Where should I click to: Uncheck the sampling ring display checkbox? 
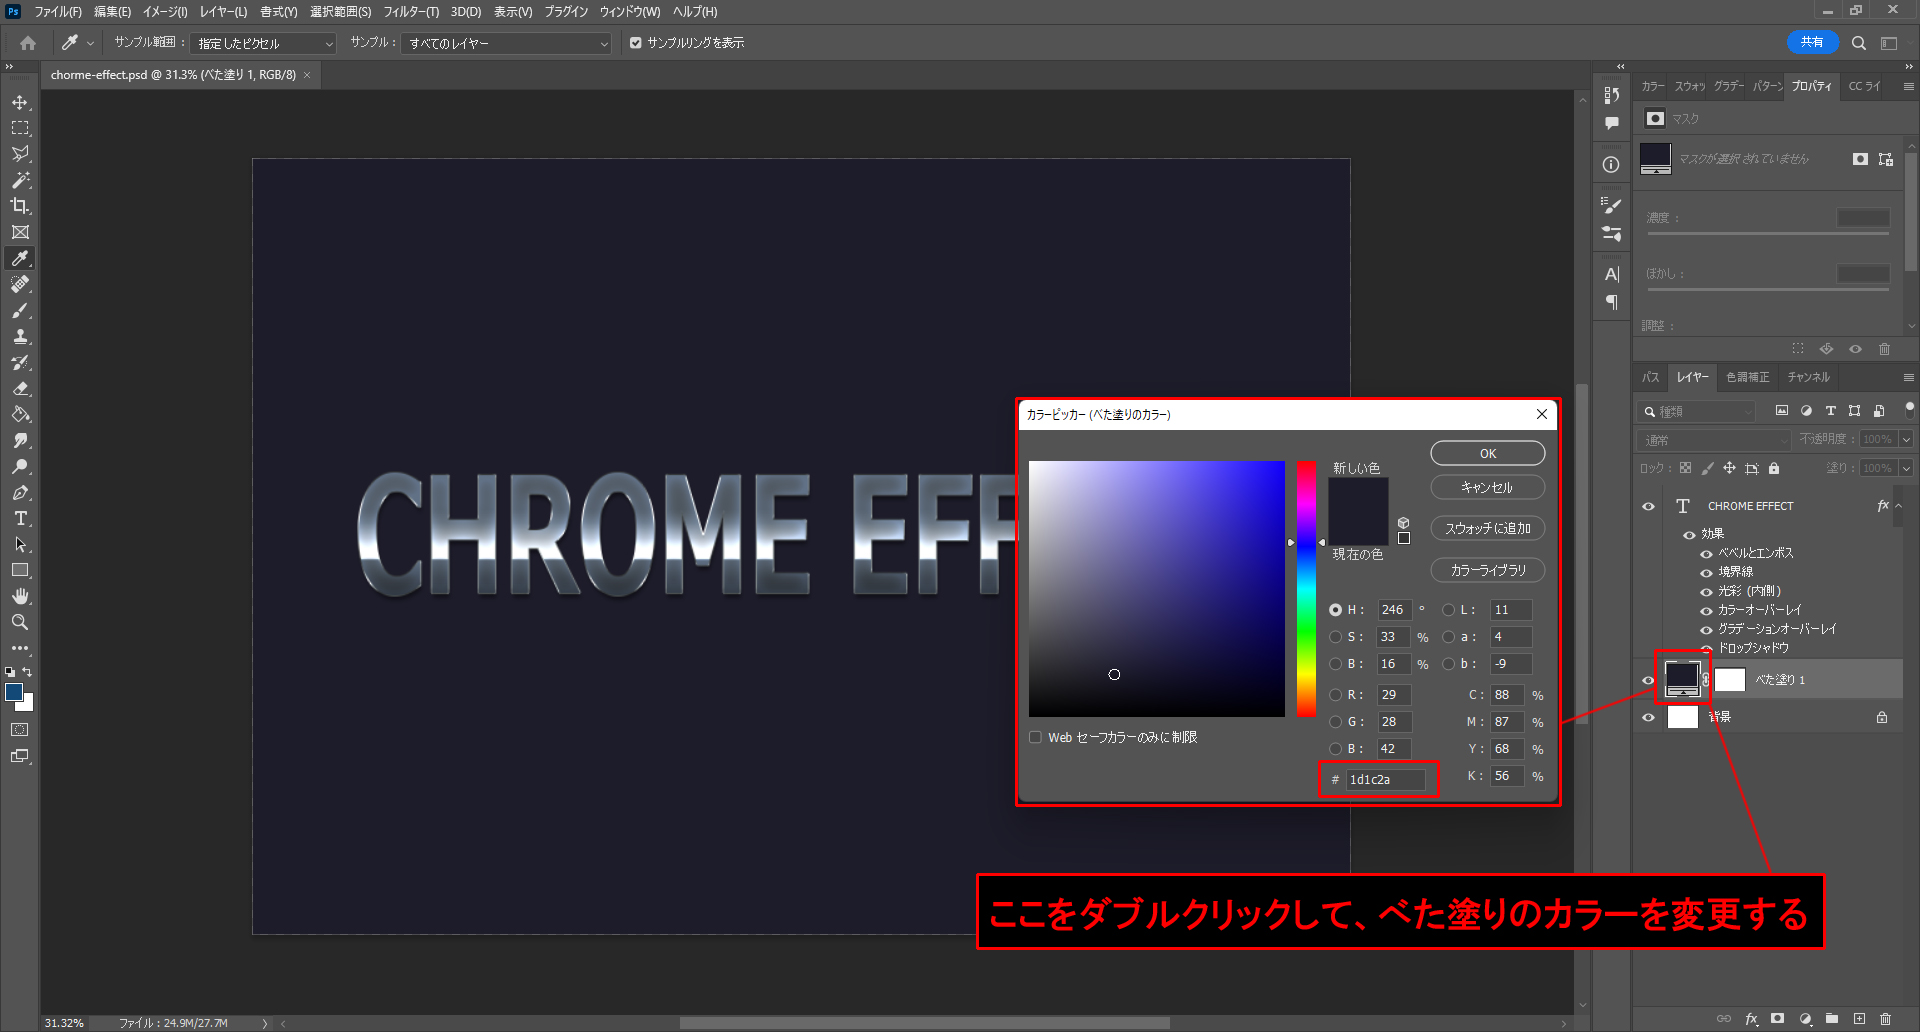635,43
